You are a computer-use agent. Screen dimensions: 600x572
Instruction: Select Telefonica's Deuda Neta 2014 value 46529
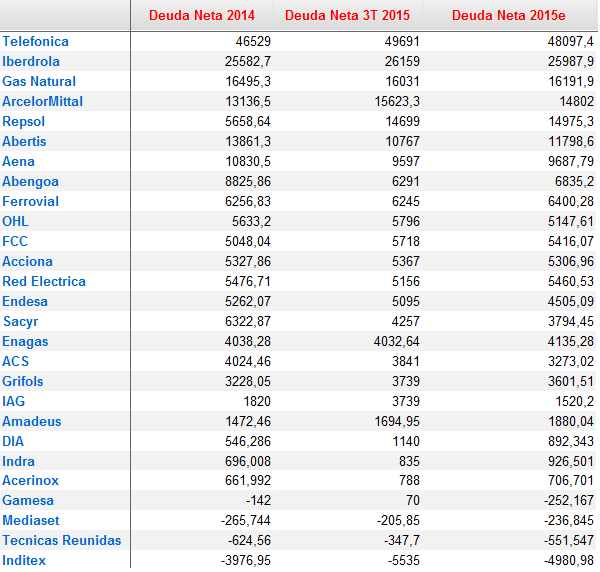tap(252, 42)
